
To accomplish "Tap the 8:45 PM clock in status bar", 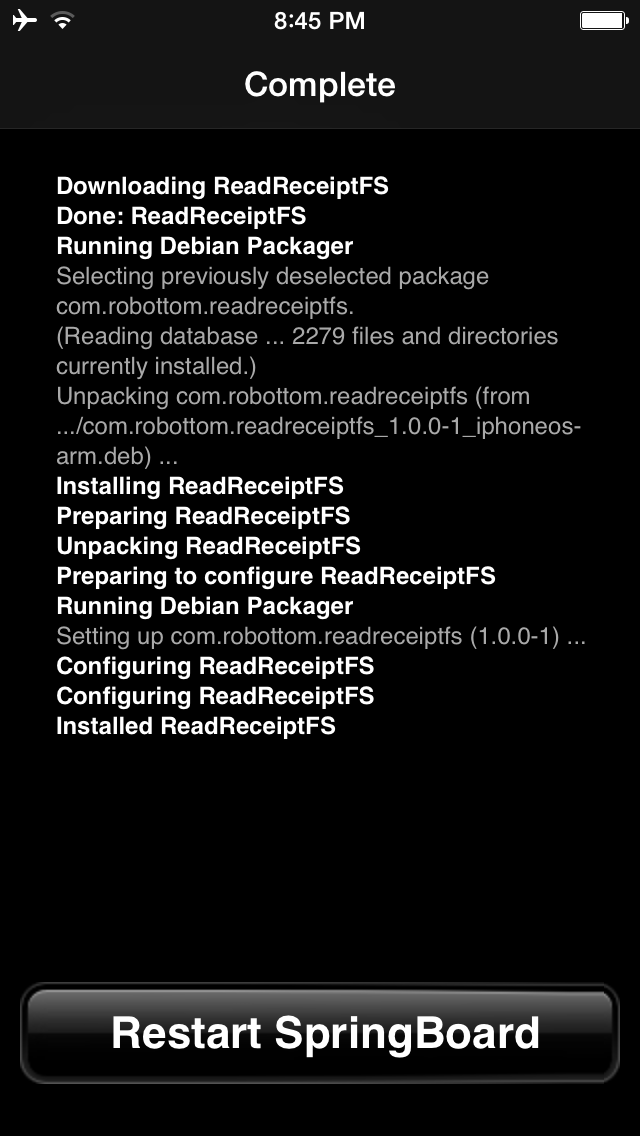I will click(x=320, y=20).
